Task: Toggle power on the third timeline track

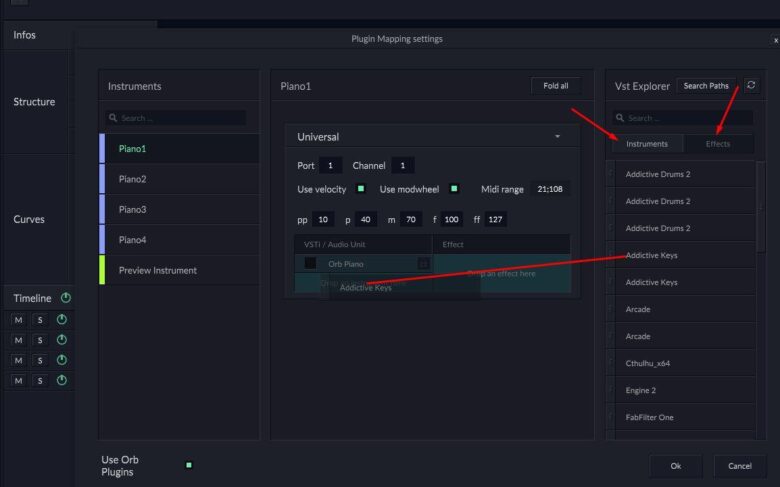Action: [x=61, y=360]
